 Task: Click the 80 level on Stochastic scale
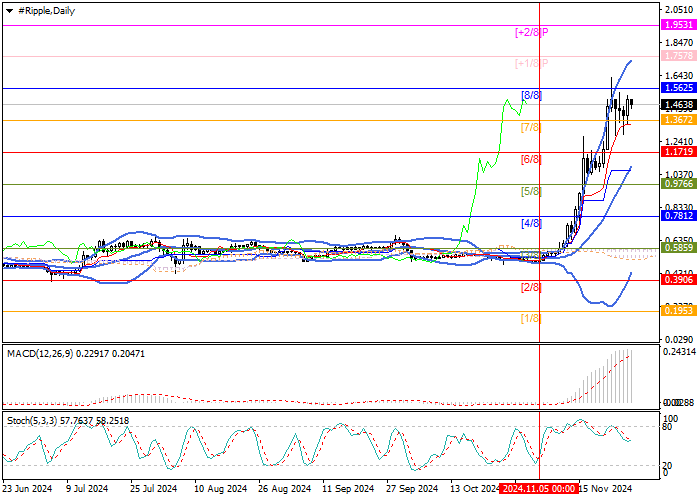(x=668, y=426)
